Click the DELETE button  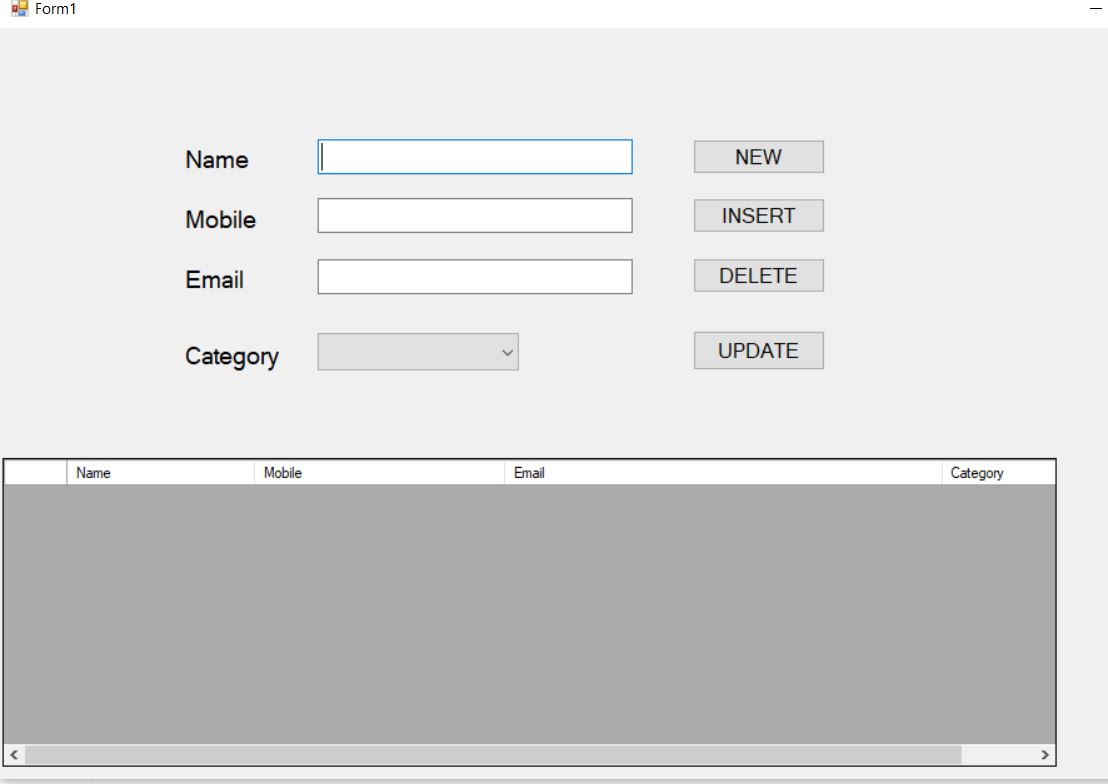tap(757, 275)
